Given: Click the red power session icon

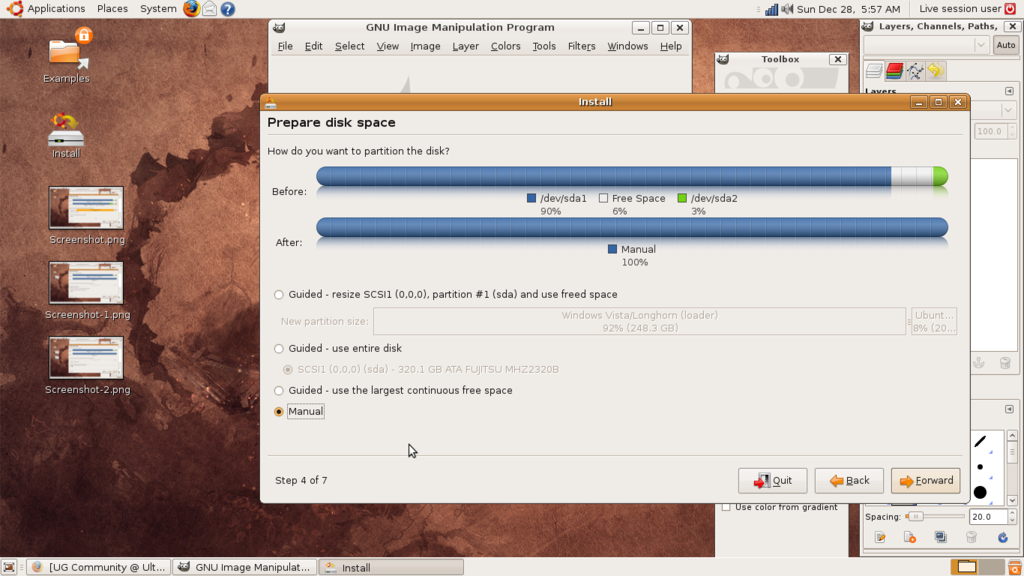Looking at the screenshot, I should coord(1010,8).
